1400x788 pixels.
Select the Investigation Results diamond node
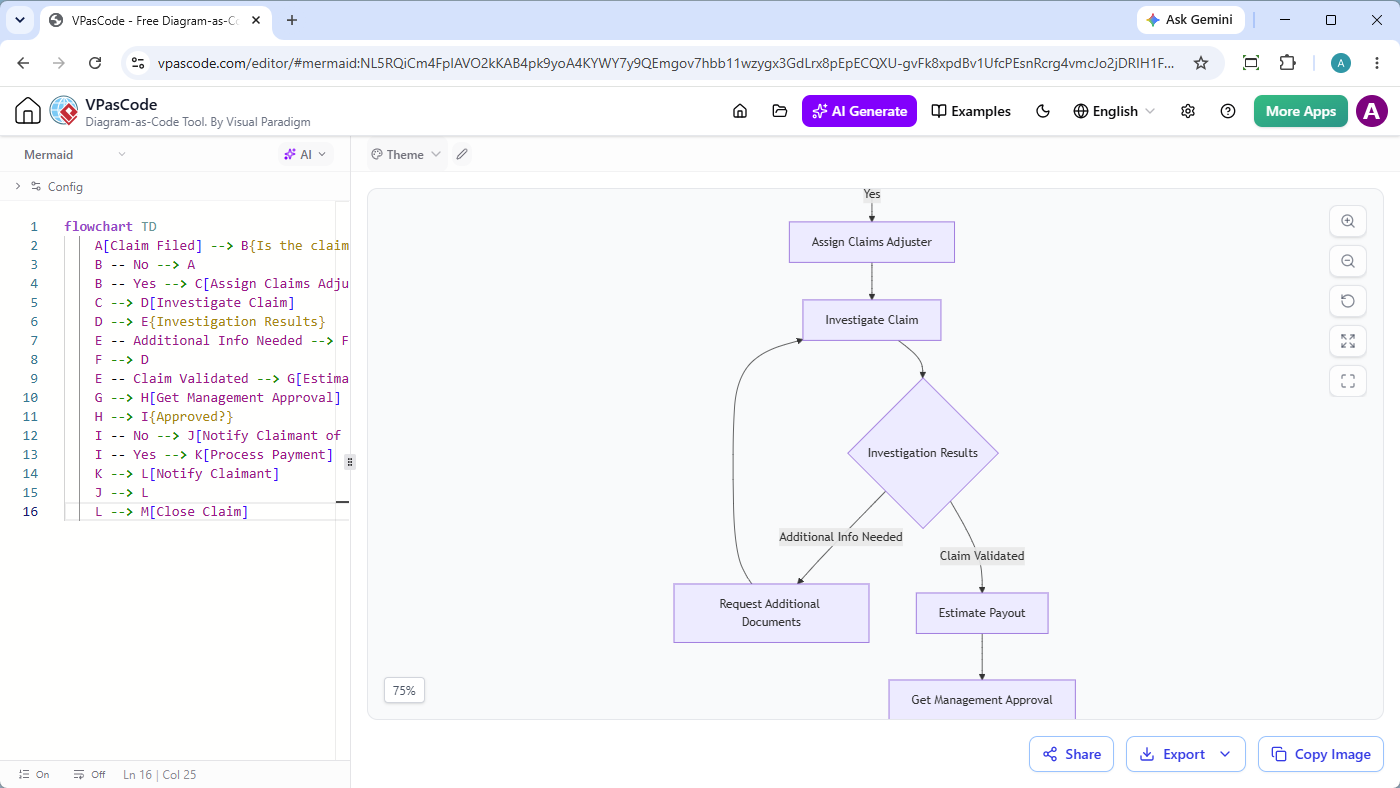(x=923, y=453)
